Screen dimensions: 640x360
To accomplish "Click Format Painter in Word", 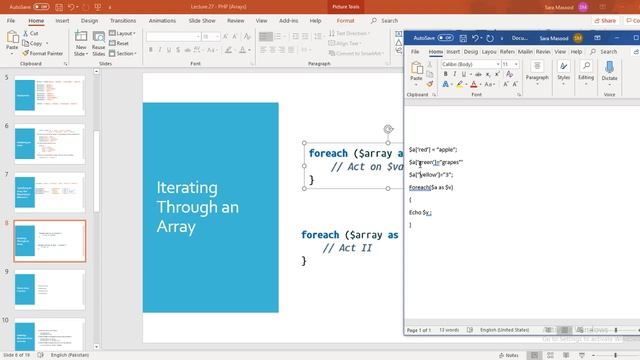I will 430,84.
